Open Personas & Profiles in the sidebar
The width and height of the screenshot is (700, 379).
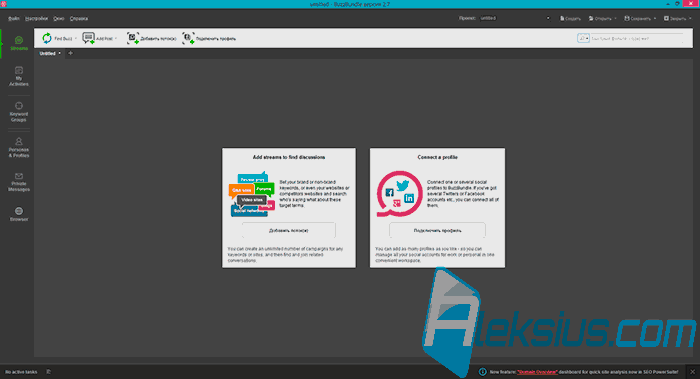click(x=19, y=148)
